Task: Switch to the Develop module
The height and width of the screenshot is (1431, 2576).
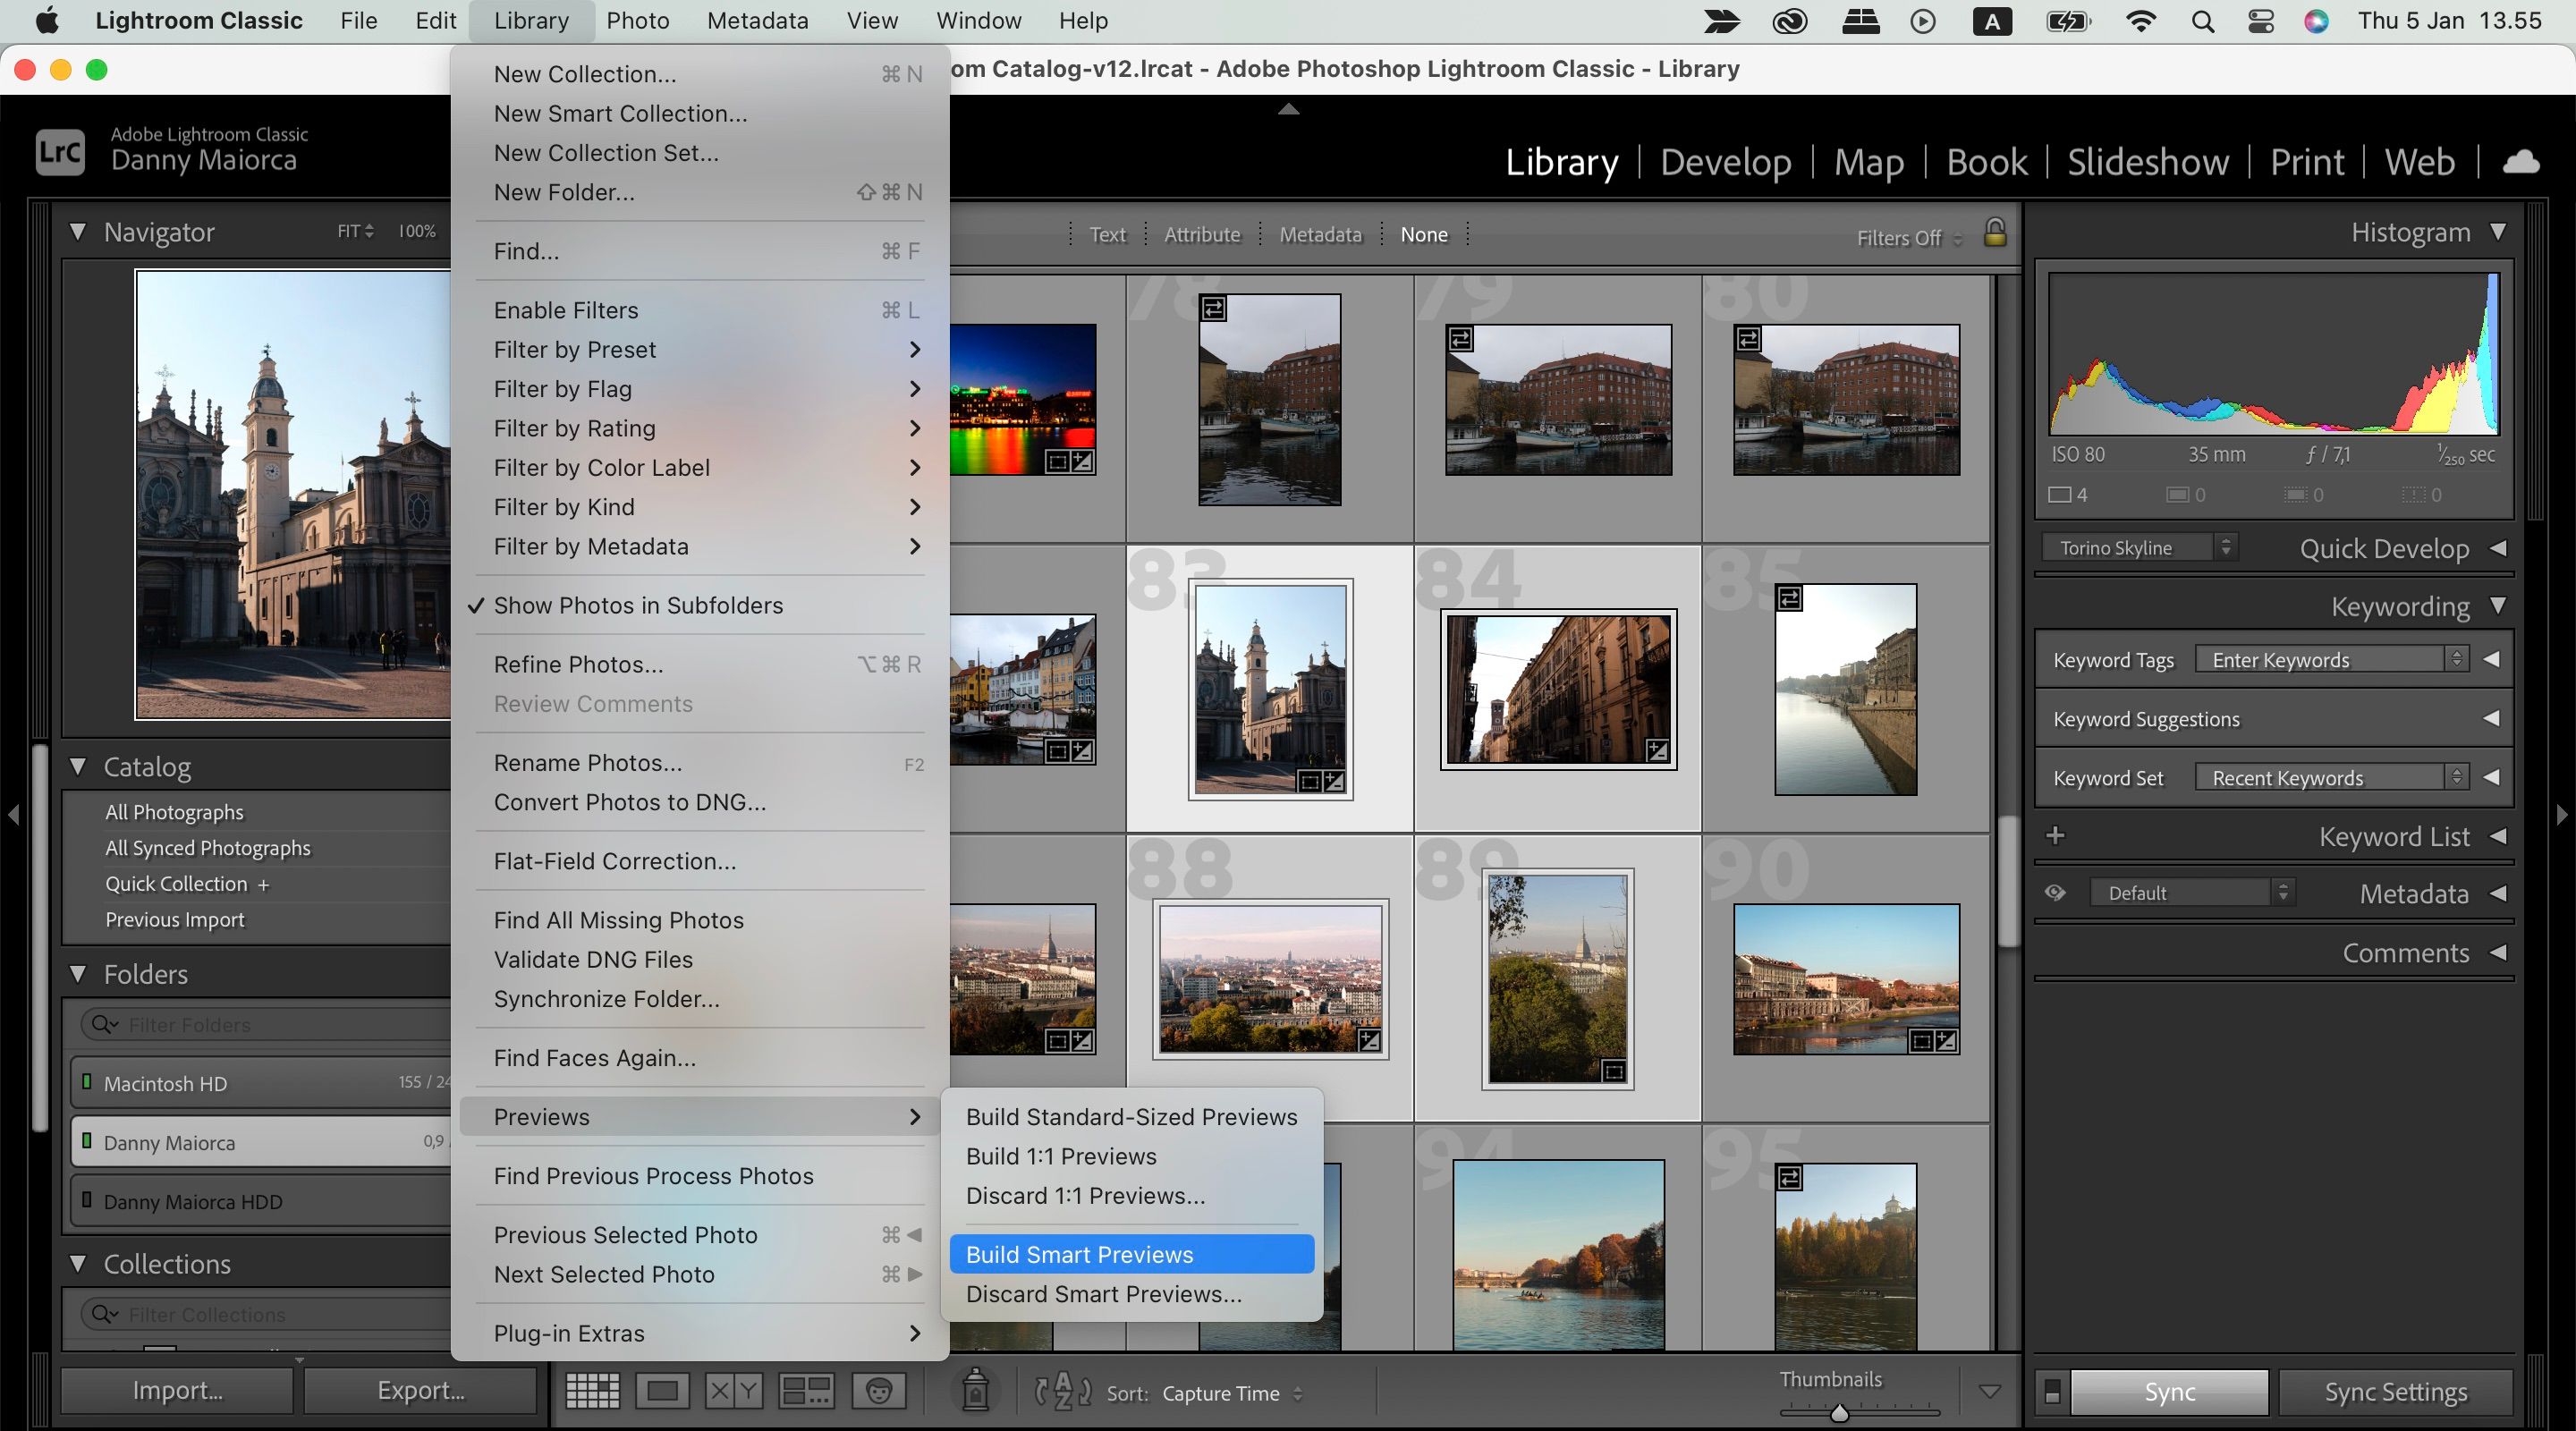Action: pos(1725,161)
